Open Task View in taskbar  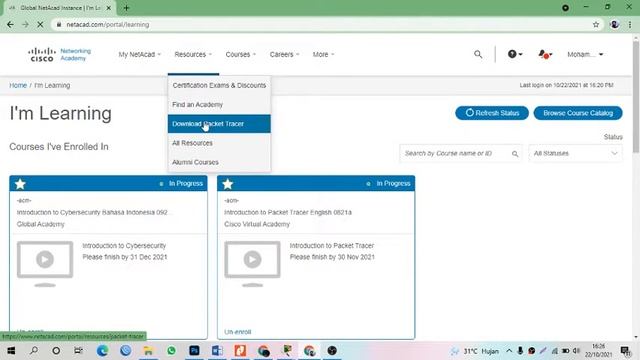(x=78, y=351)
